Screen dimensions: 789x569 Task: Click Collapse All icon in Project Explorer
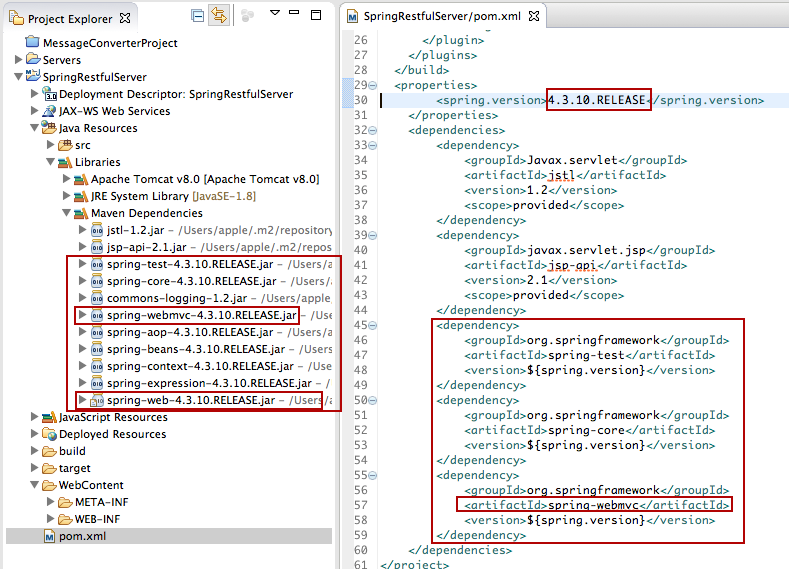pos(198,16)
